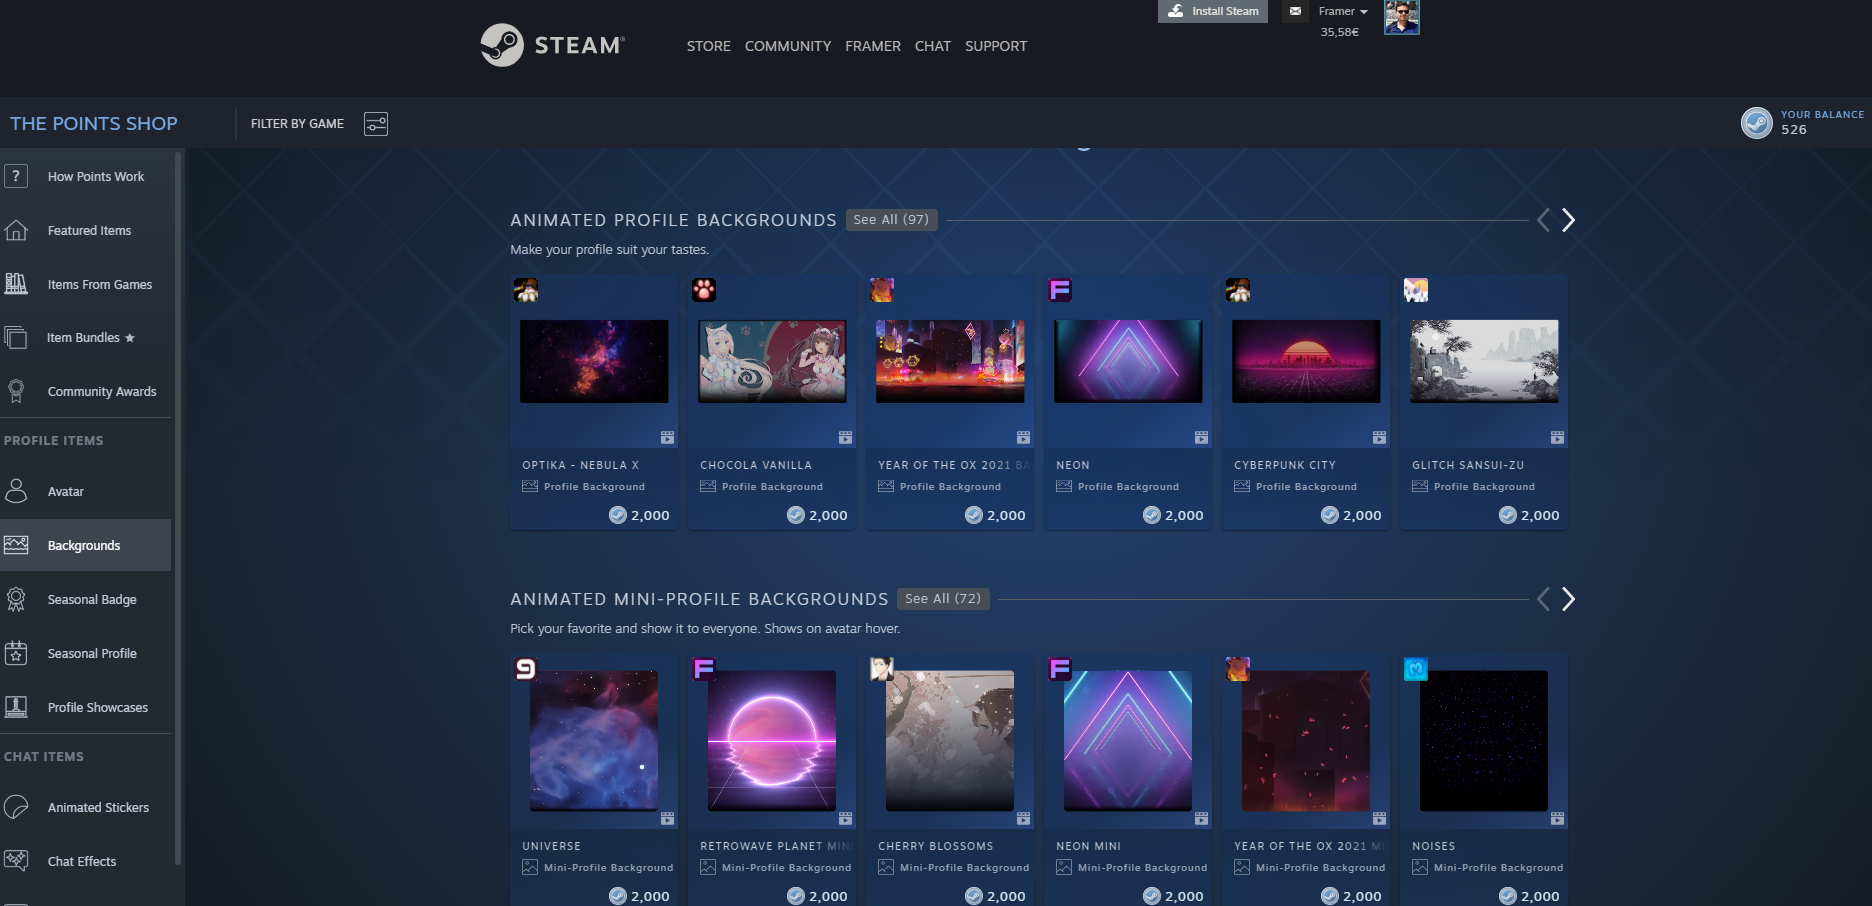This screenshot has height=906, width=1872.
Task: Show next animated mini-profile backgrounds
Action: pos(1568,599)
